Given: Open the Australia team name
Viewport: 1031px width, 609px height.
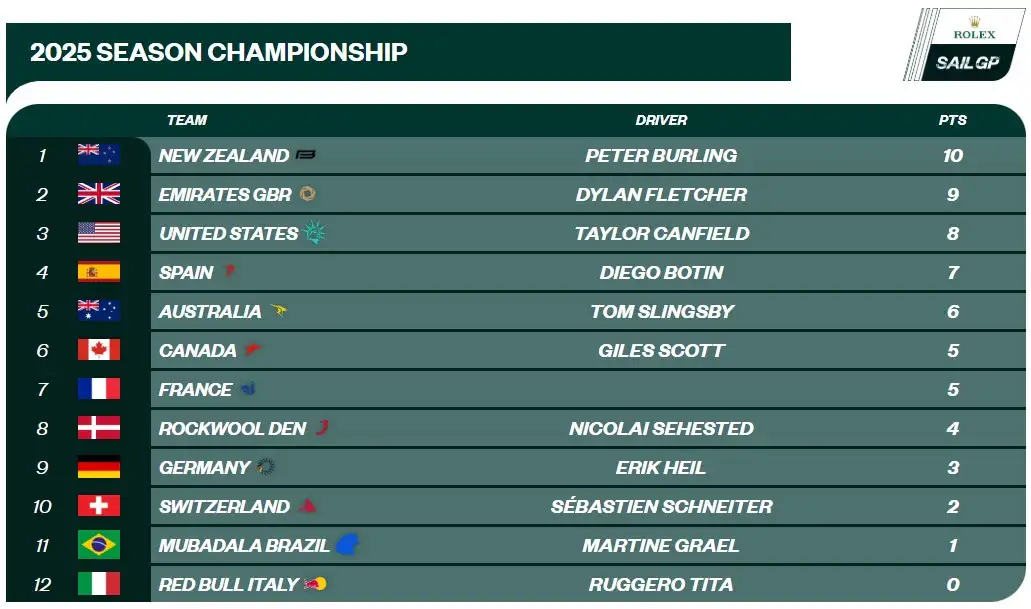Looking at the screenshot, I should pos(210,311).
